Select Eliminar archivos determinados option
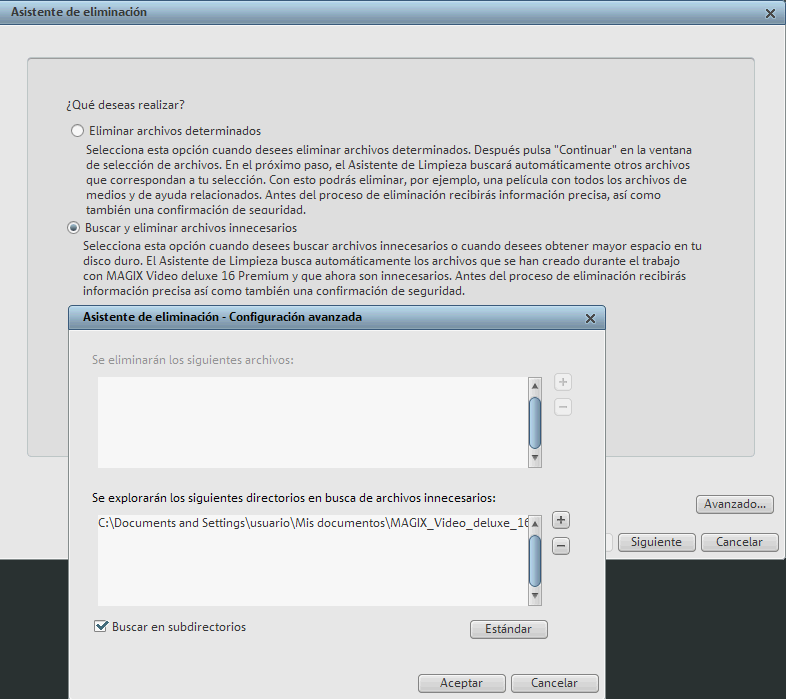This screenshot has height=699, width=786. point(77,131)
